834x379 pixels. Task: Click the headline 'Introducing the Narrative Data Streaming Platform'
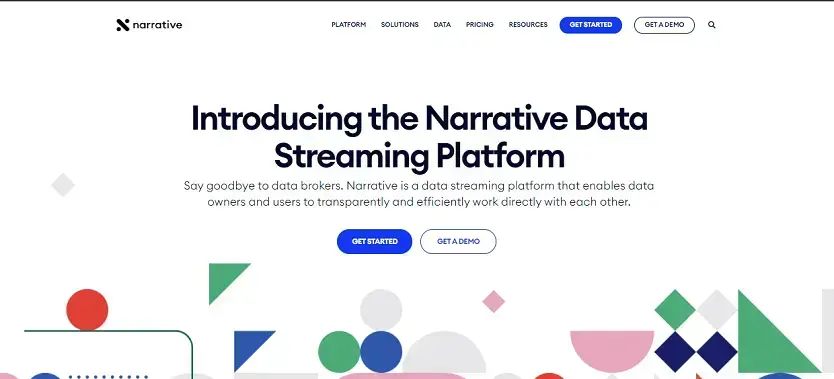[419, 137]
